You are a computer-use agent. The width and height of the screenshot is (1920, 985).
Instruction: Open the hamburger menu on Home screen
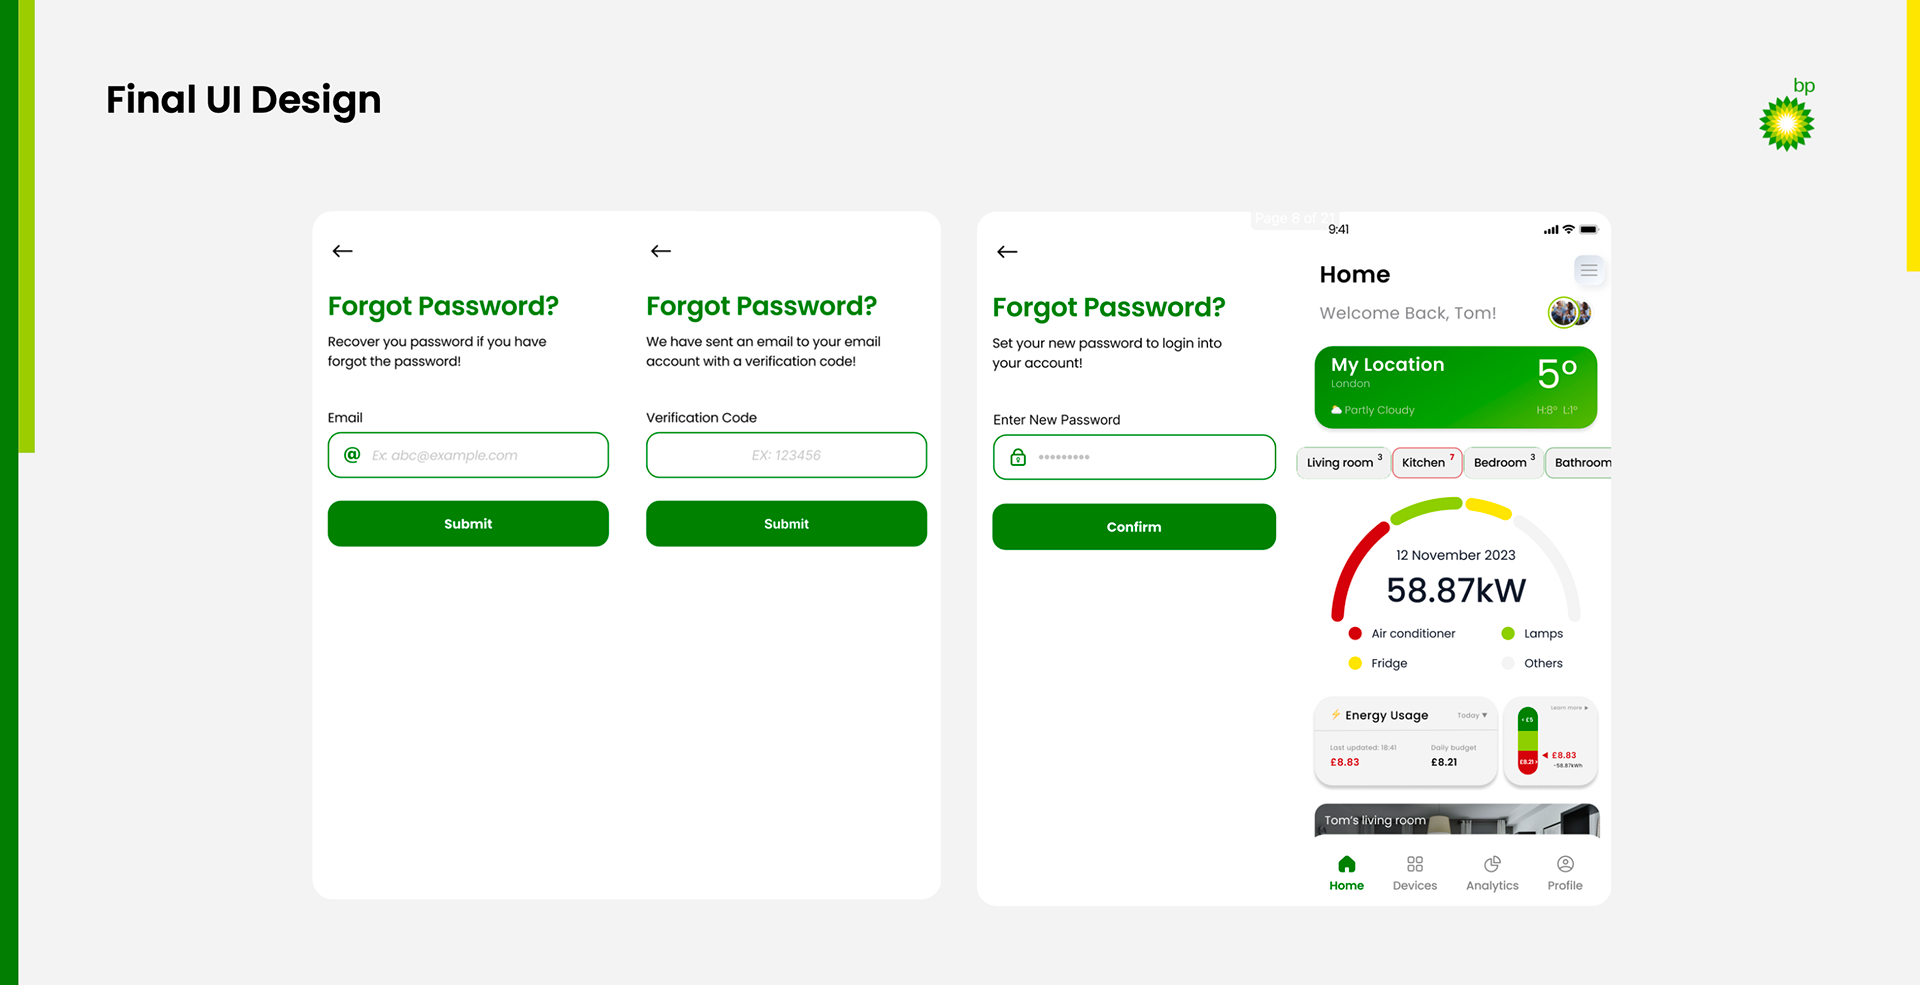(1588, 270)
